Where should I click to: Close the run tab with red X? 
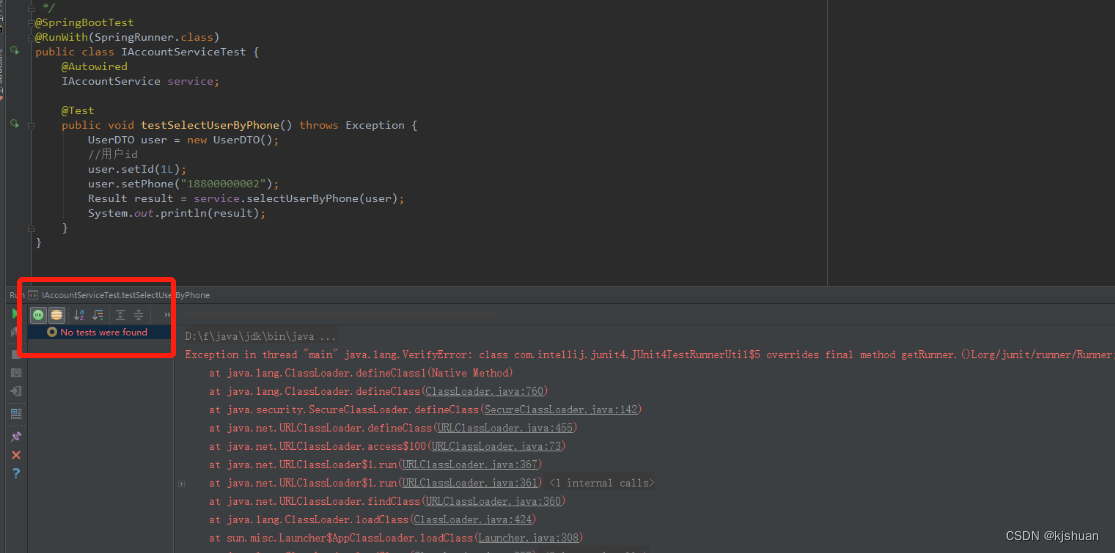pos(16,455)
